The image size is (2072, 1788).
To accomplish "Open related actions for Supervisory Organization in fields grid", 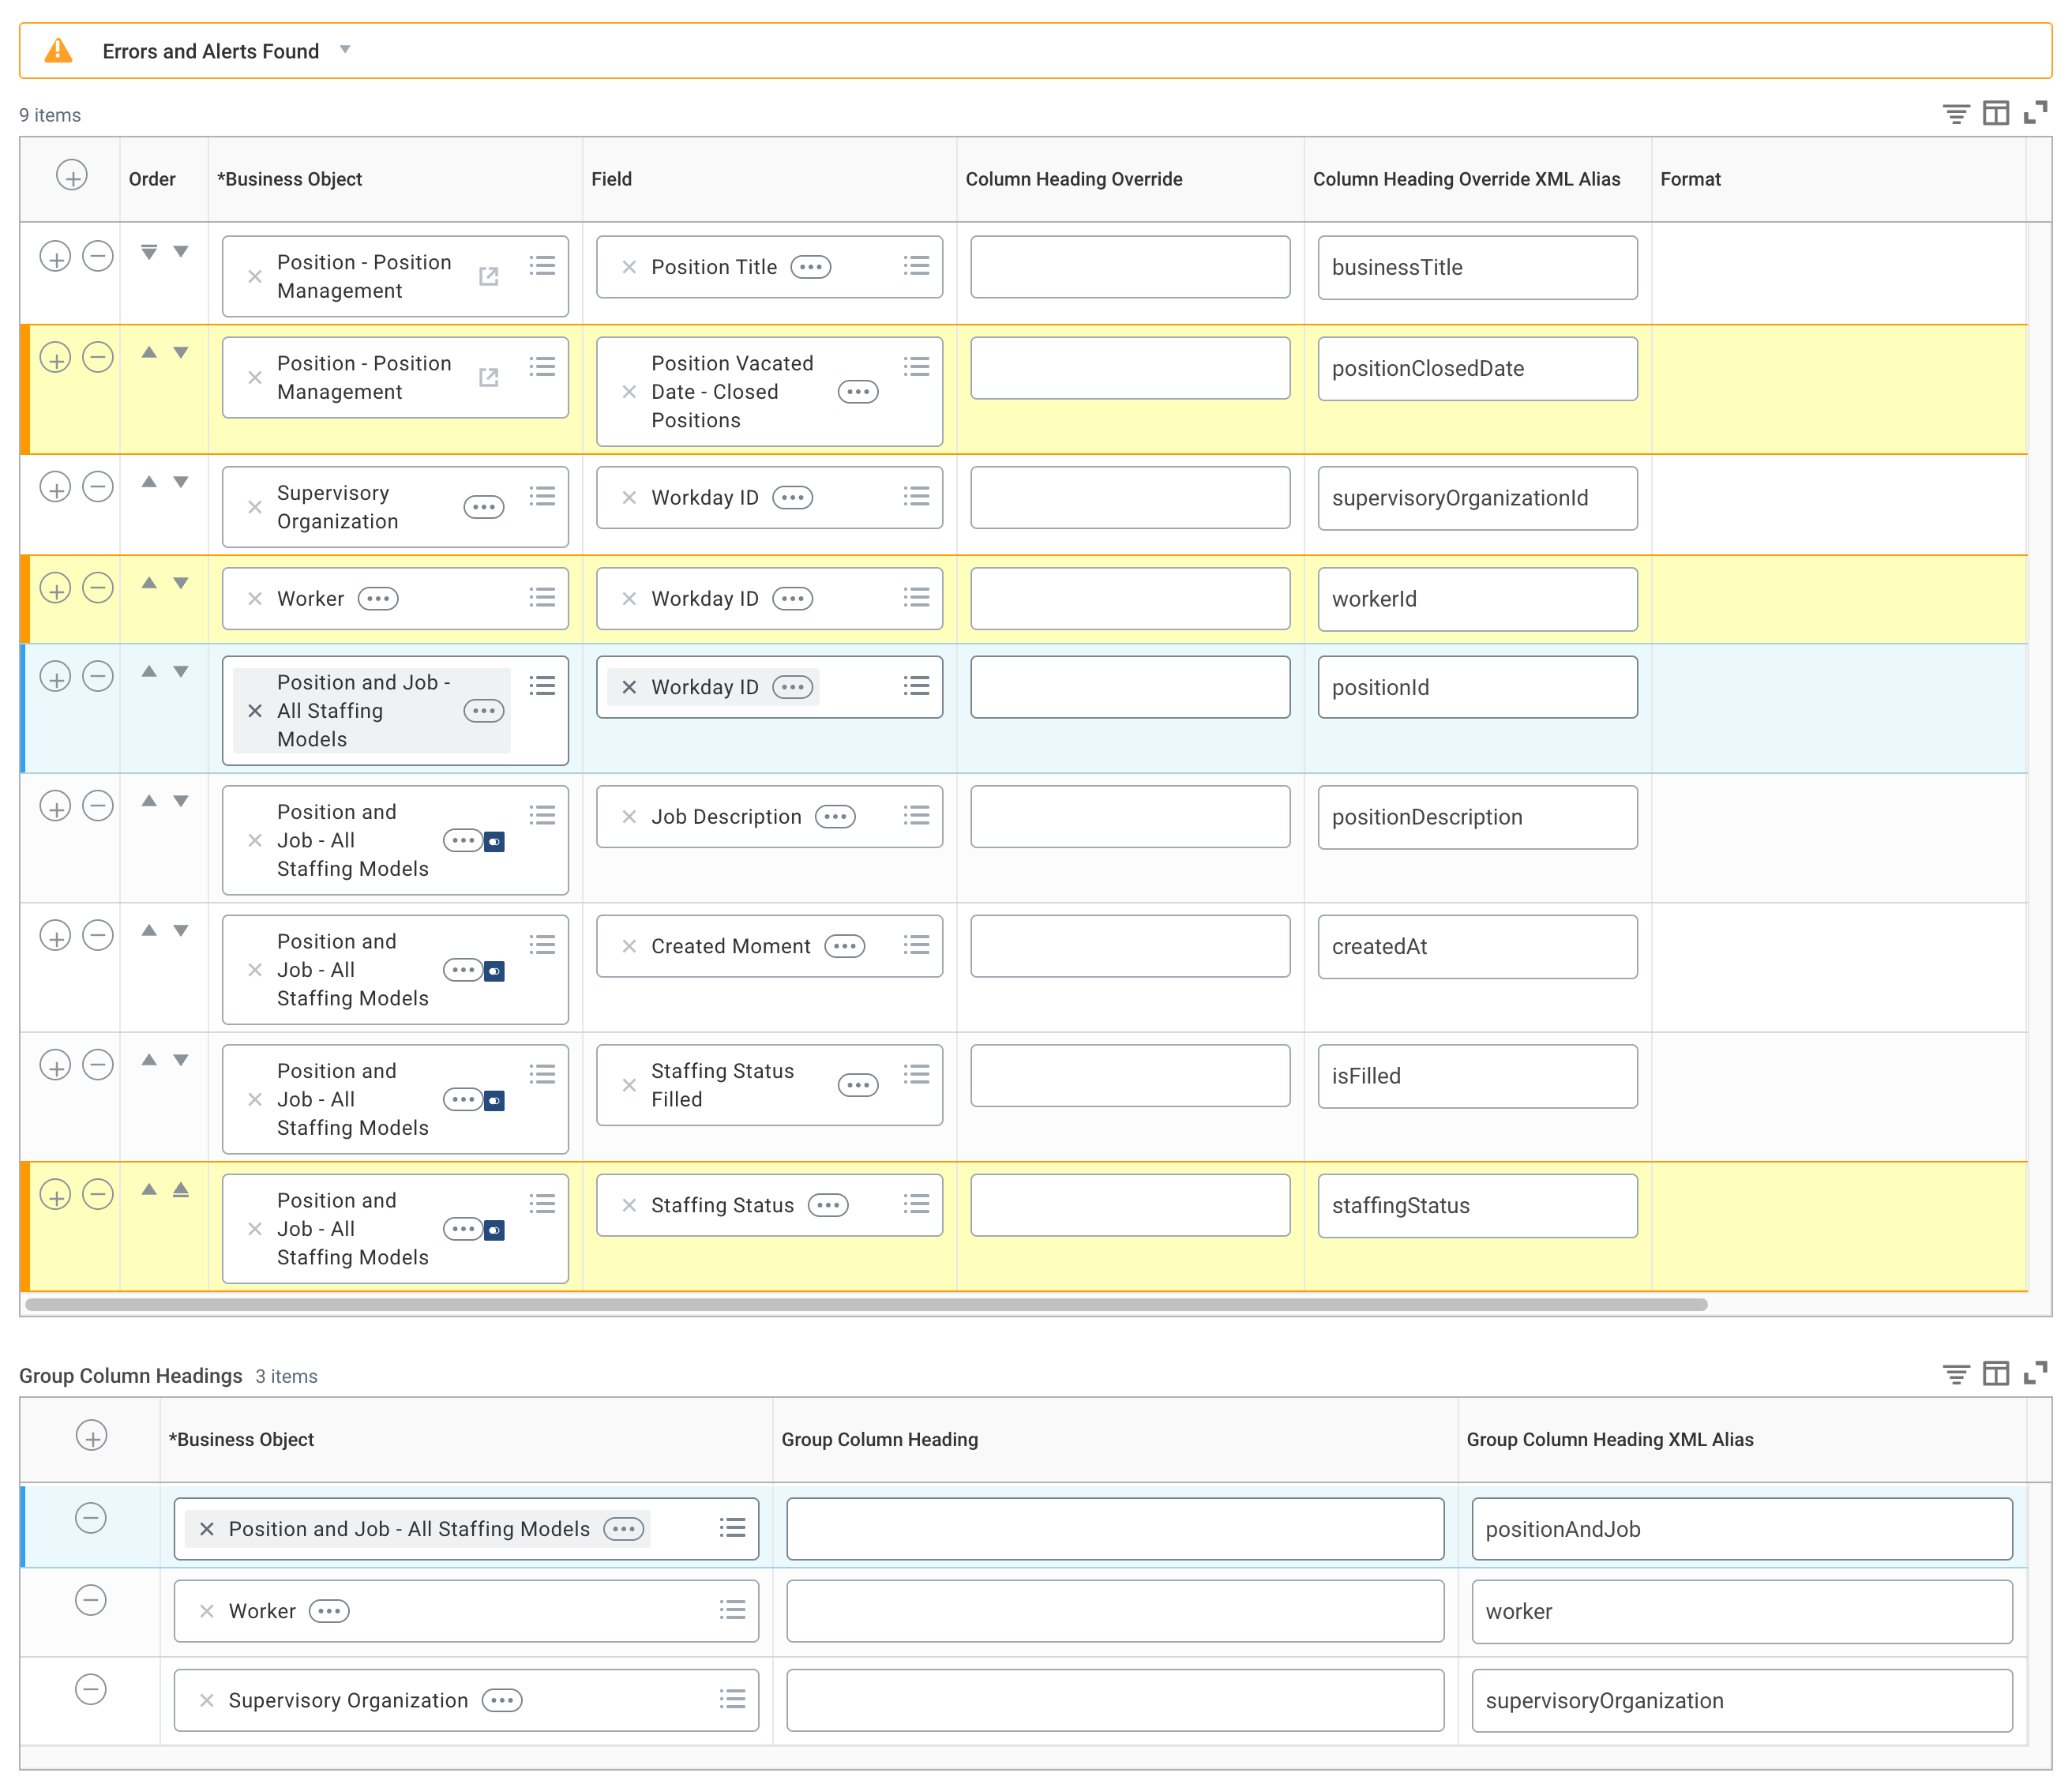I will coord(484,507).
